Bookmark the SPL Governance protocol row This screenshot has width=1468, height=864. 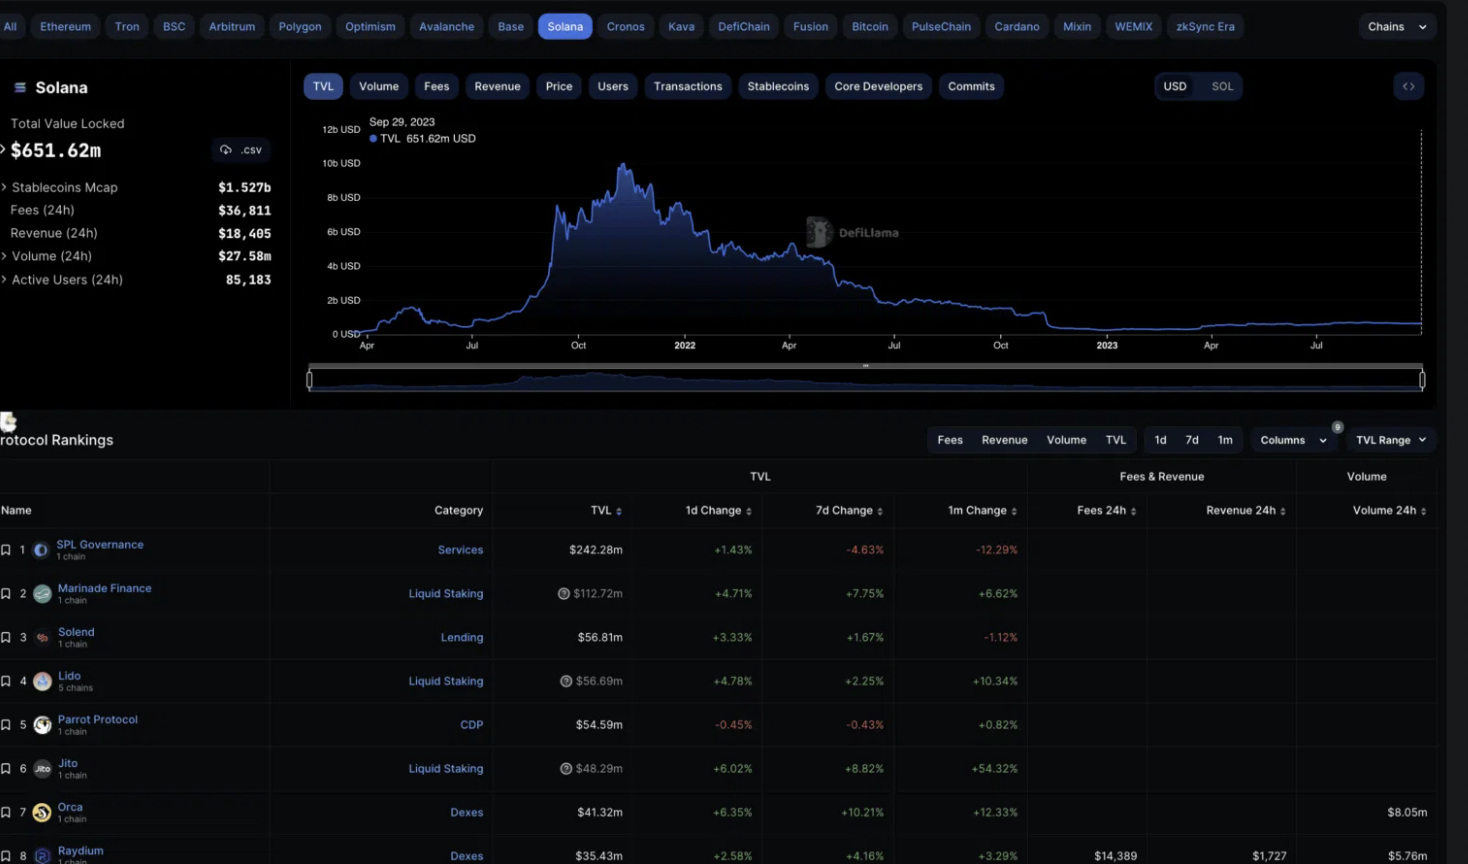coord(6,550)
